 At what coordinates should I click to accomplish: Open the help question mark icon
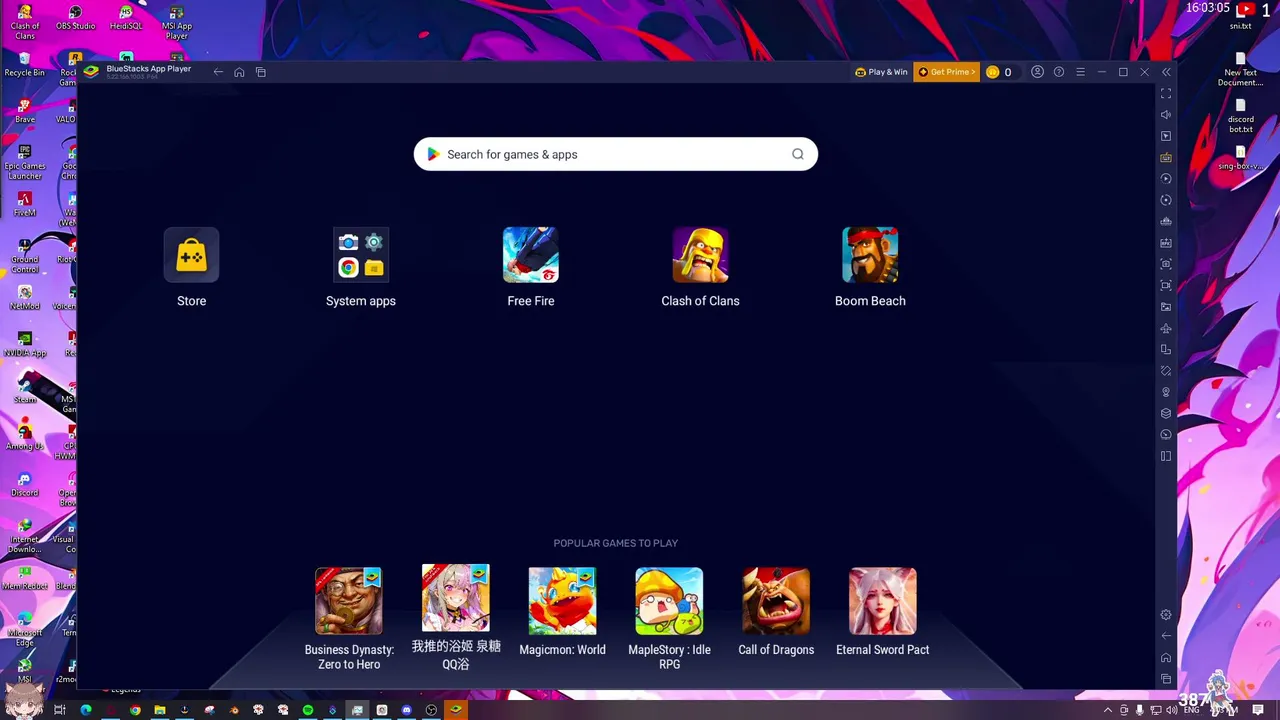click(x=1059, y=72)
